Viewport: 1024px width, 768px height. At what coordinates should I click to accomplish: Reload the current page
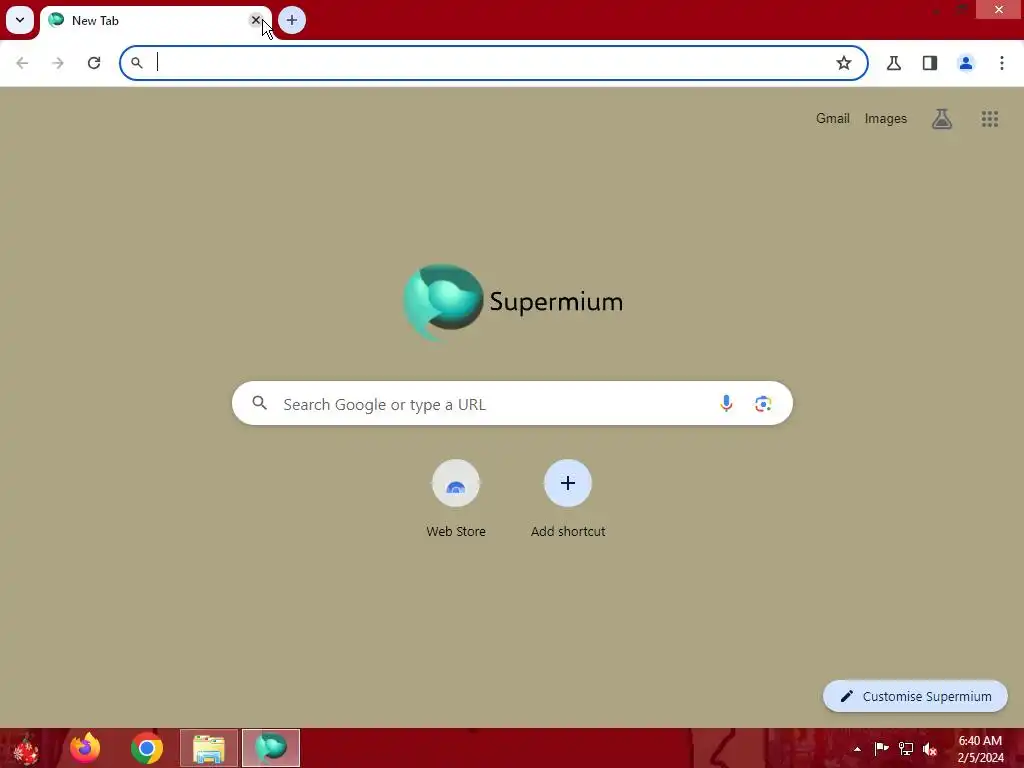tap(94, 63)
